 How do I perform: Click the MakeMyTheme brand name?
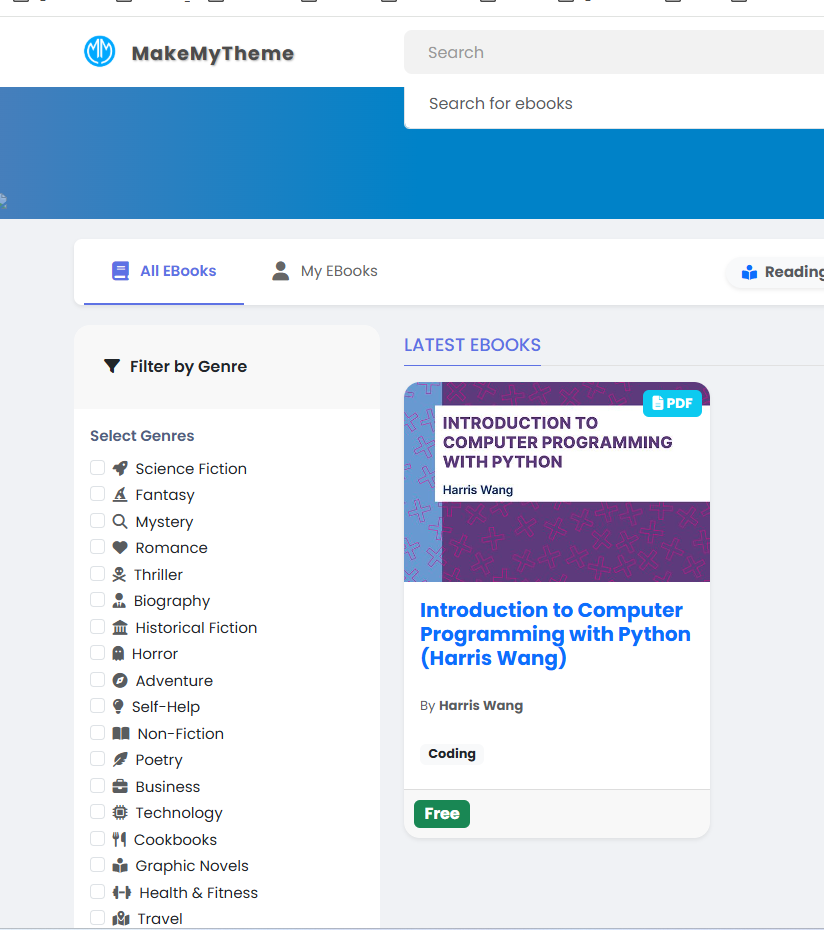click(213, 53)
